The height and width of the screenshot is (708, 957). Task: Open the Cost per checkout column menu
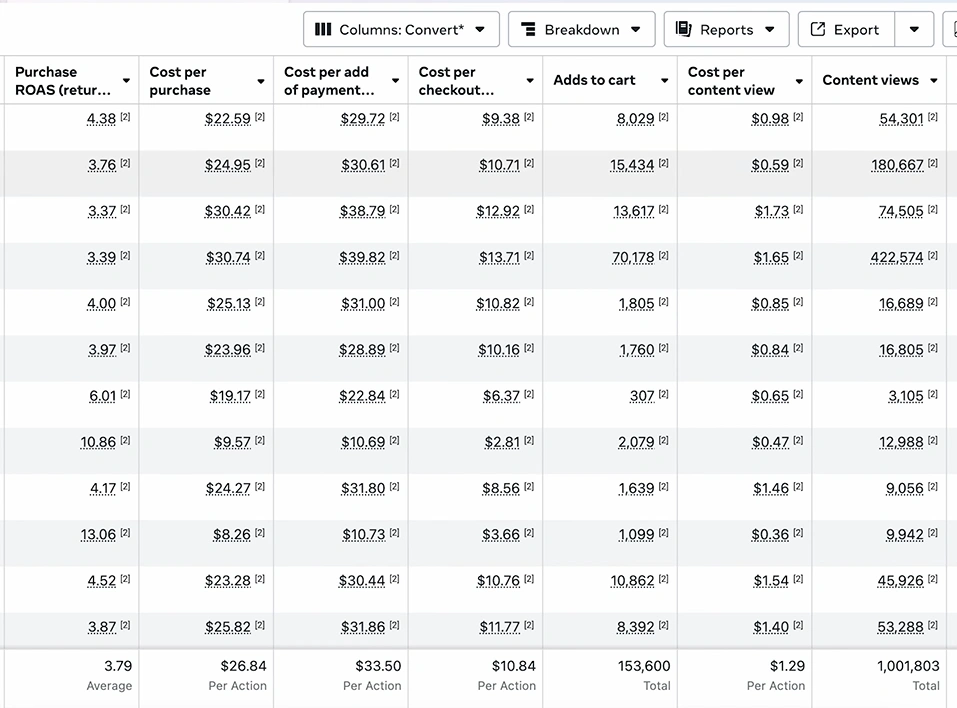[x=530, y=81]
